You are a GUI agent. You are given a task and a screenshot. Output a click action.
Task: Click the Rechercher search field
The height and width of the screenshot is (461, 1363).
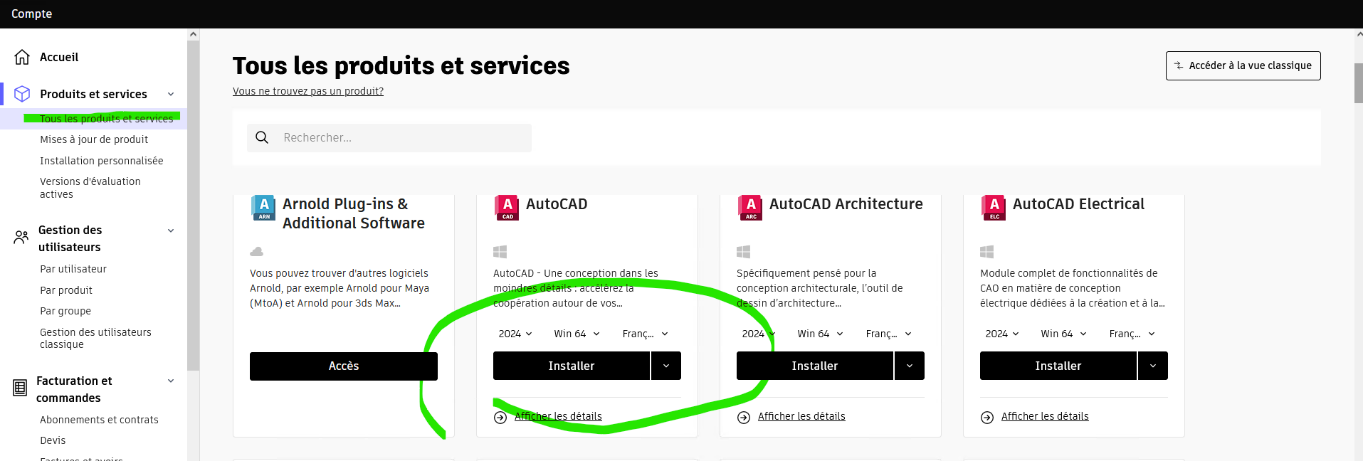click(x=400, y=138)
